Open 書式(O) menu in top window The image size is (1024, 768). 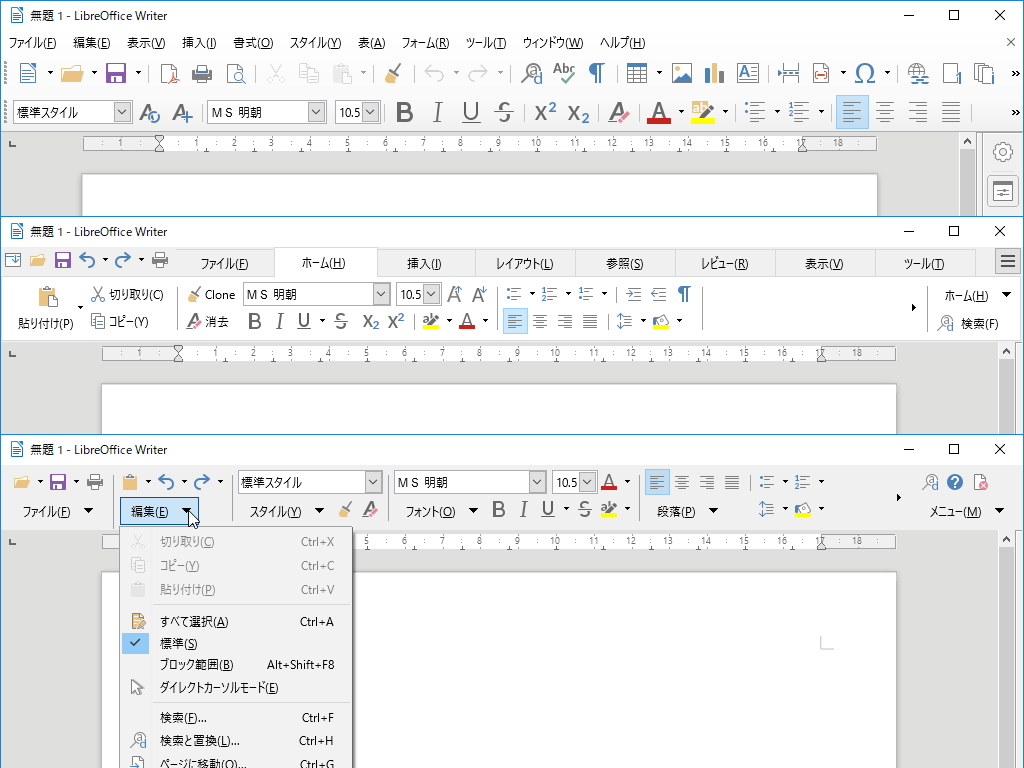point(253,43)
